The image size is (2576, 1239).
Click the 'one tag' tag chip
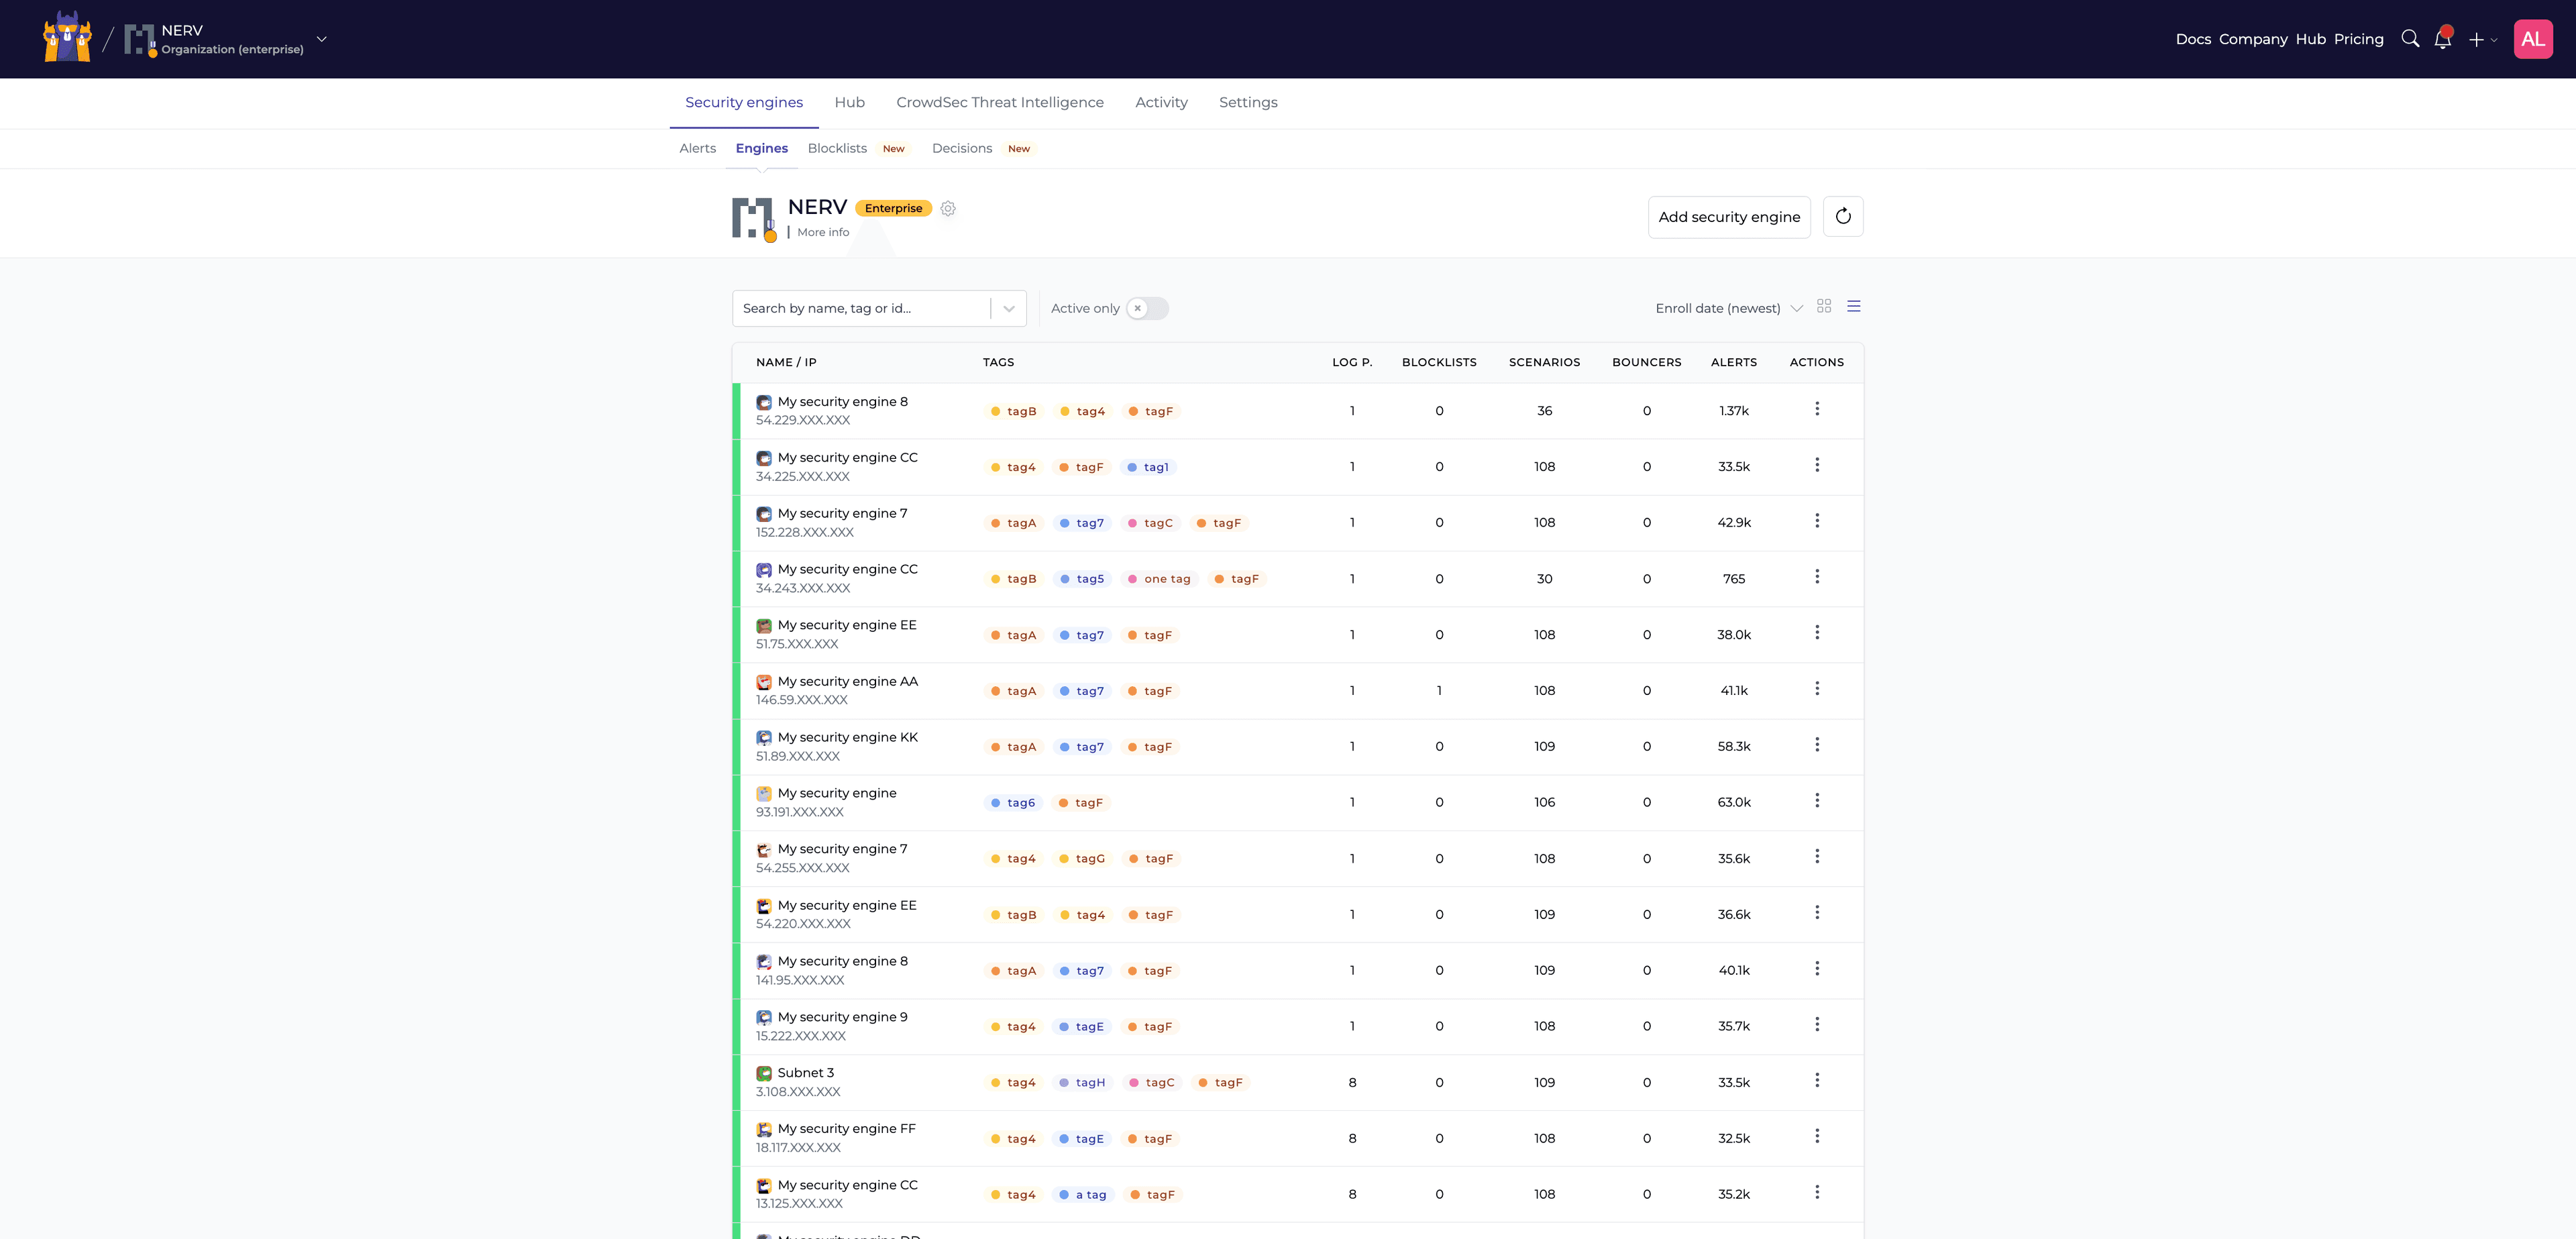pyautogui.click(x=1159, y=578)
